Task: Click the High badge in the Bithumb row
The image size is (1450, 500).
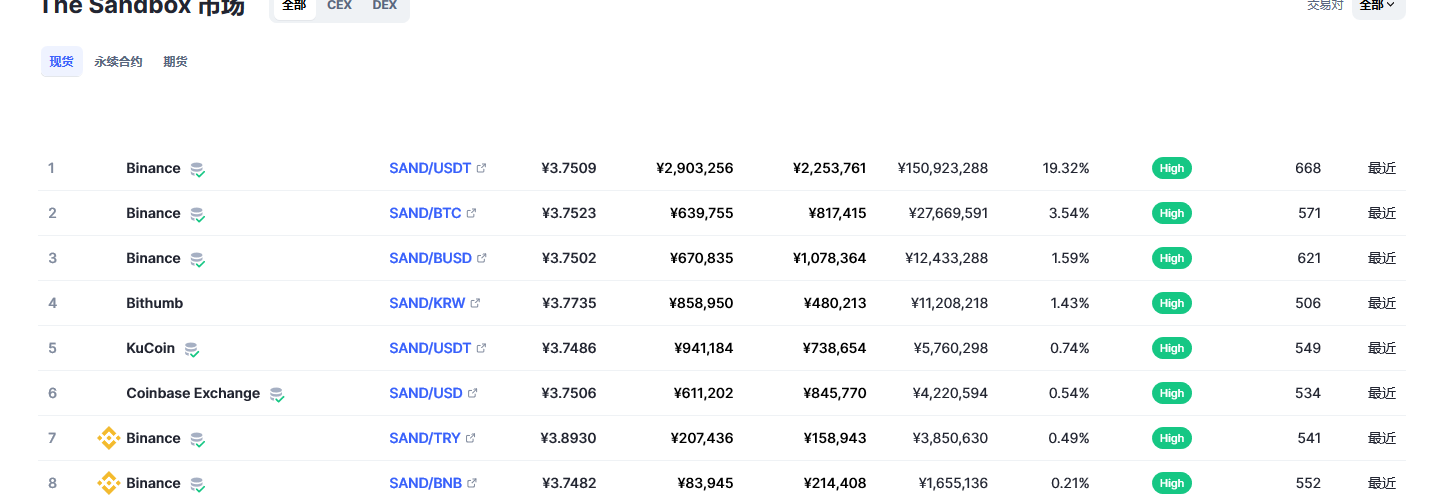Action: point(1171,303)
